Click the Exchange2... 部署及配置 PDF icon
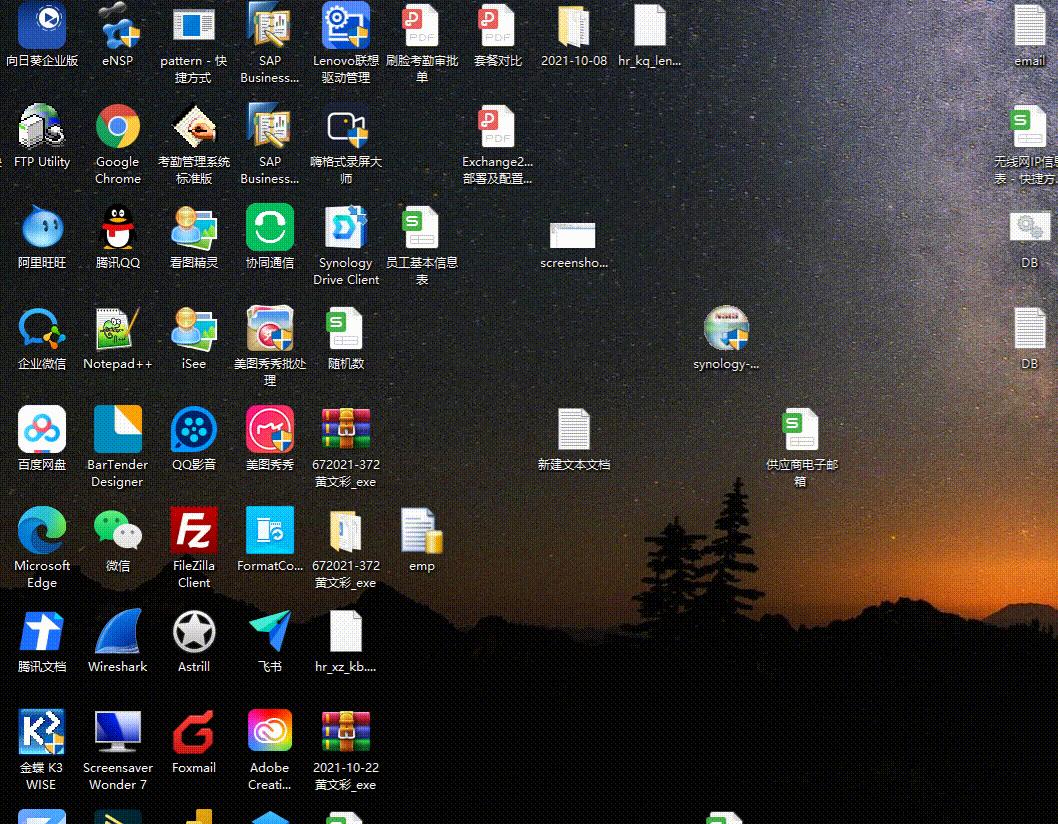 pyautogui.click(x=497, y=126)
